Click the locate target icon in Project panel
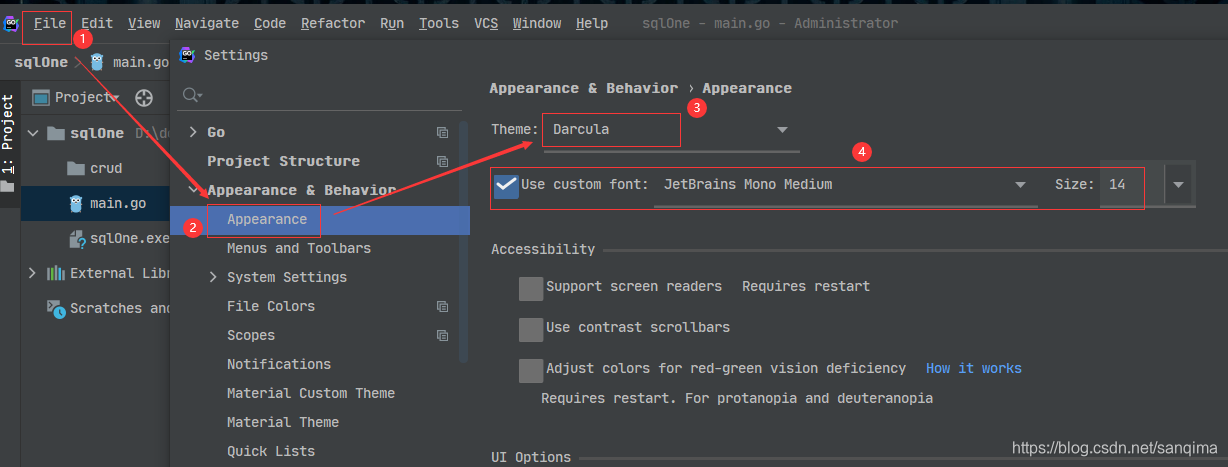The image size is (1228, 467). pyautogui.click(x=144, y=97)
